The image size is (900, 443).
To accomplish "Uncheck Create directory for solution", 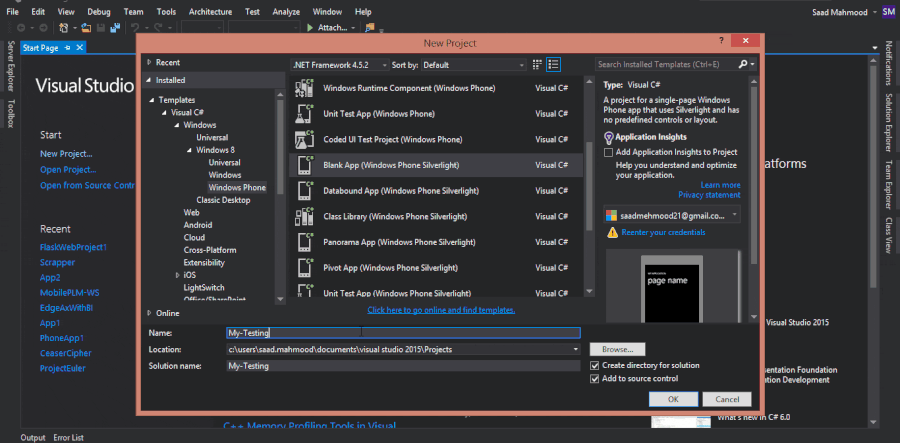I will tap(594, 365).
